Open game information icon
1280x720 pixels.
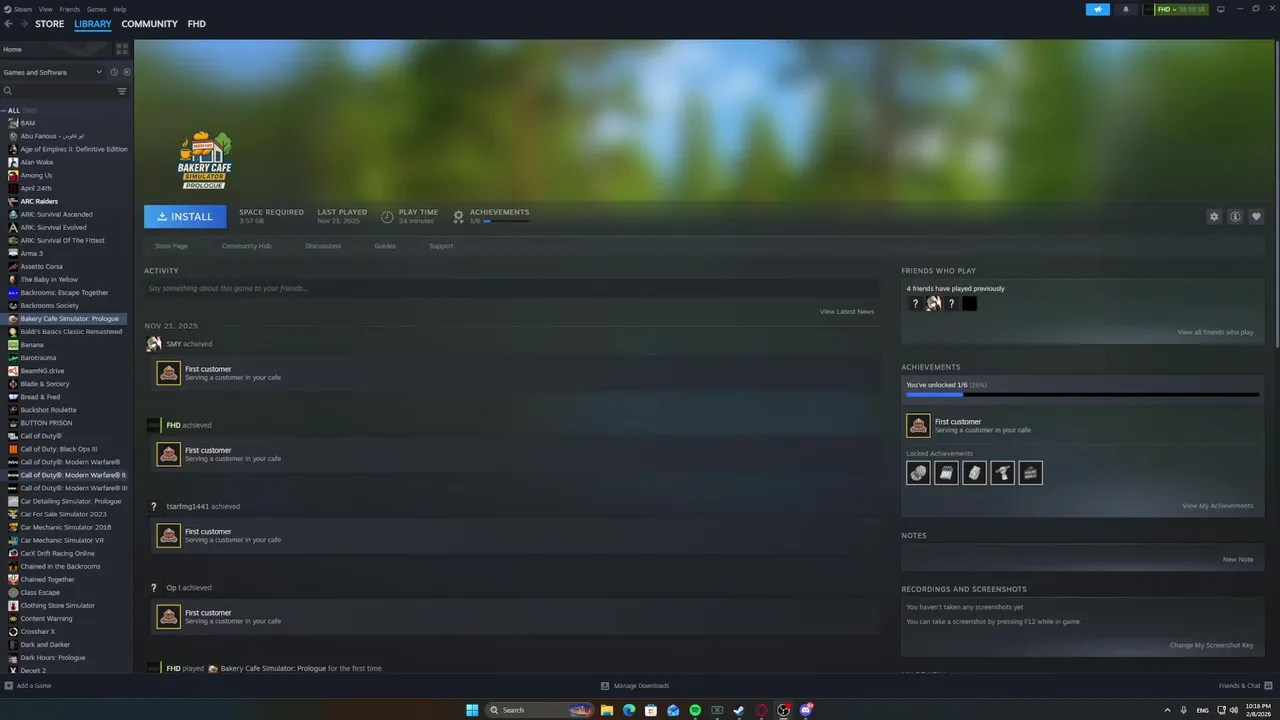(x=1235, y=217)
